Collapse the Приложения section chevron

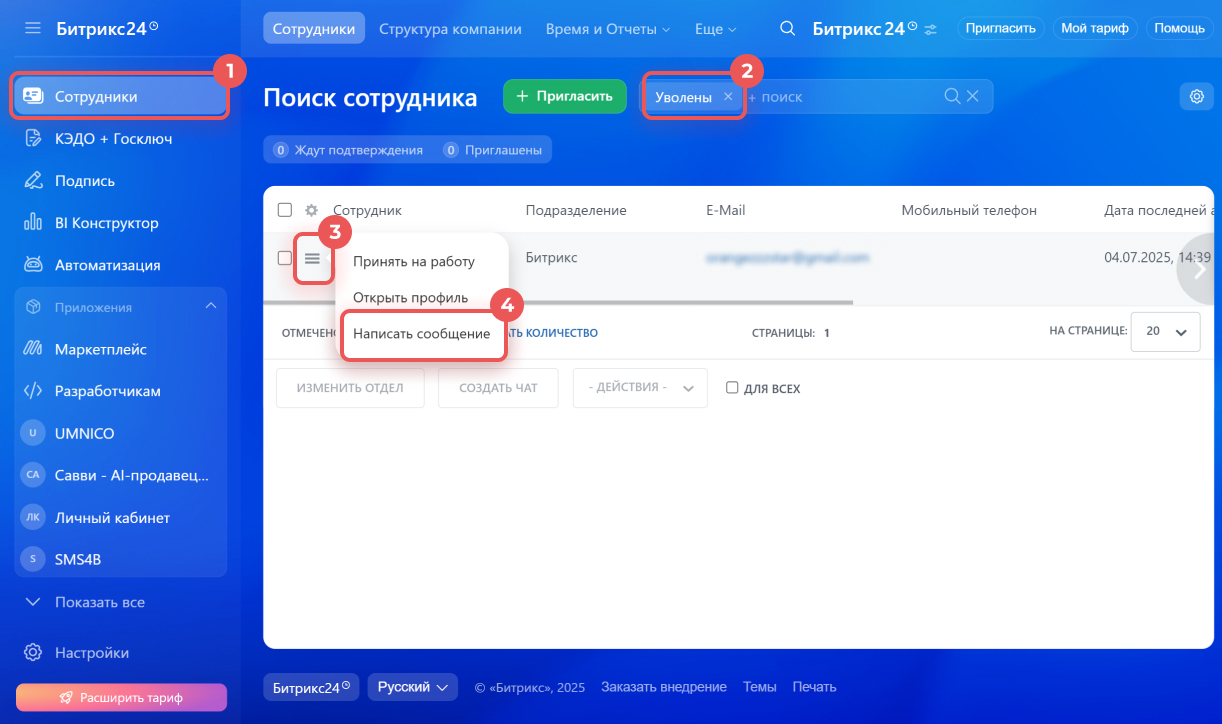(210, 306)
